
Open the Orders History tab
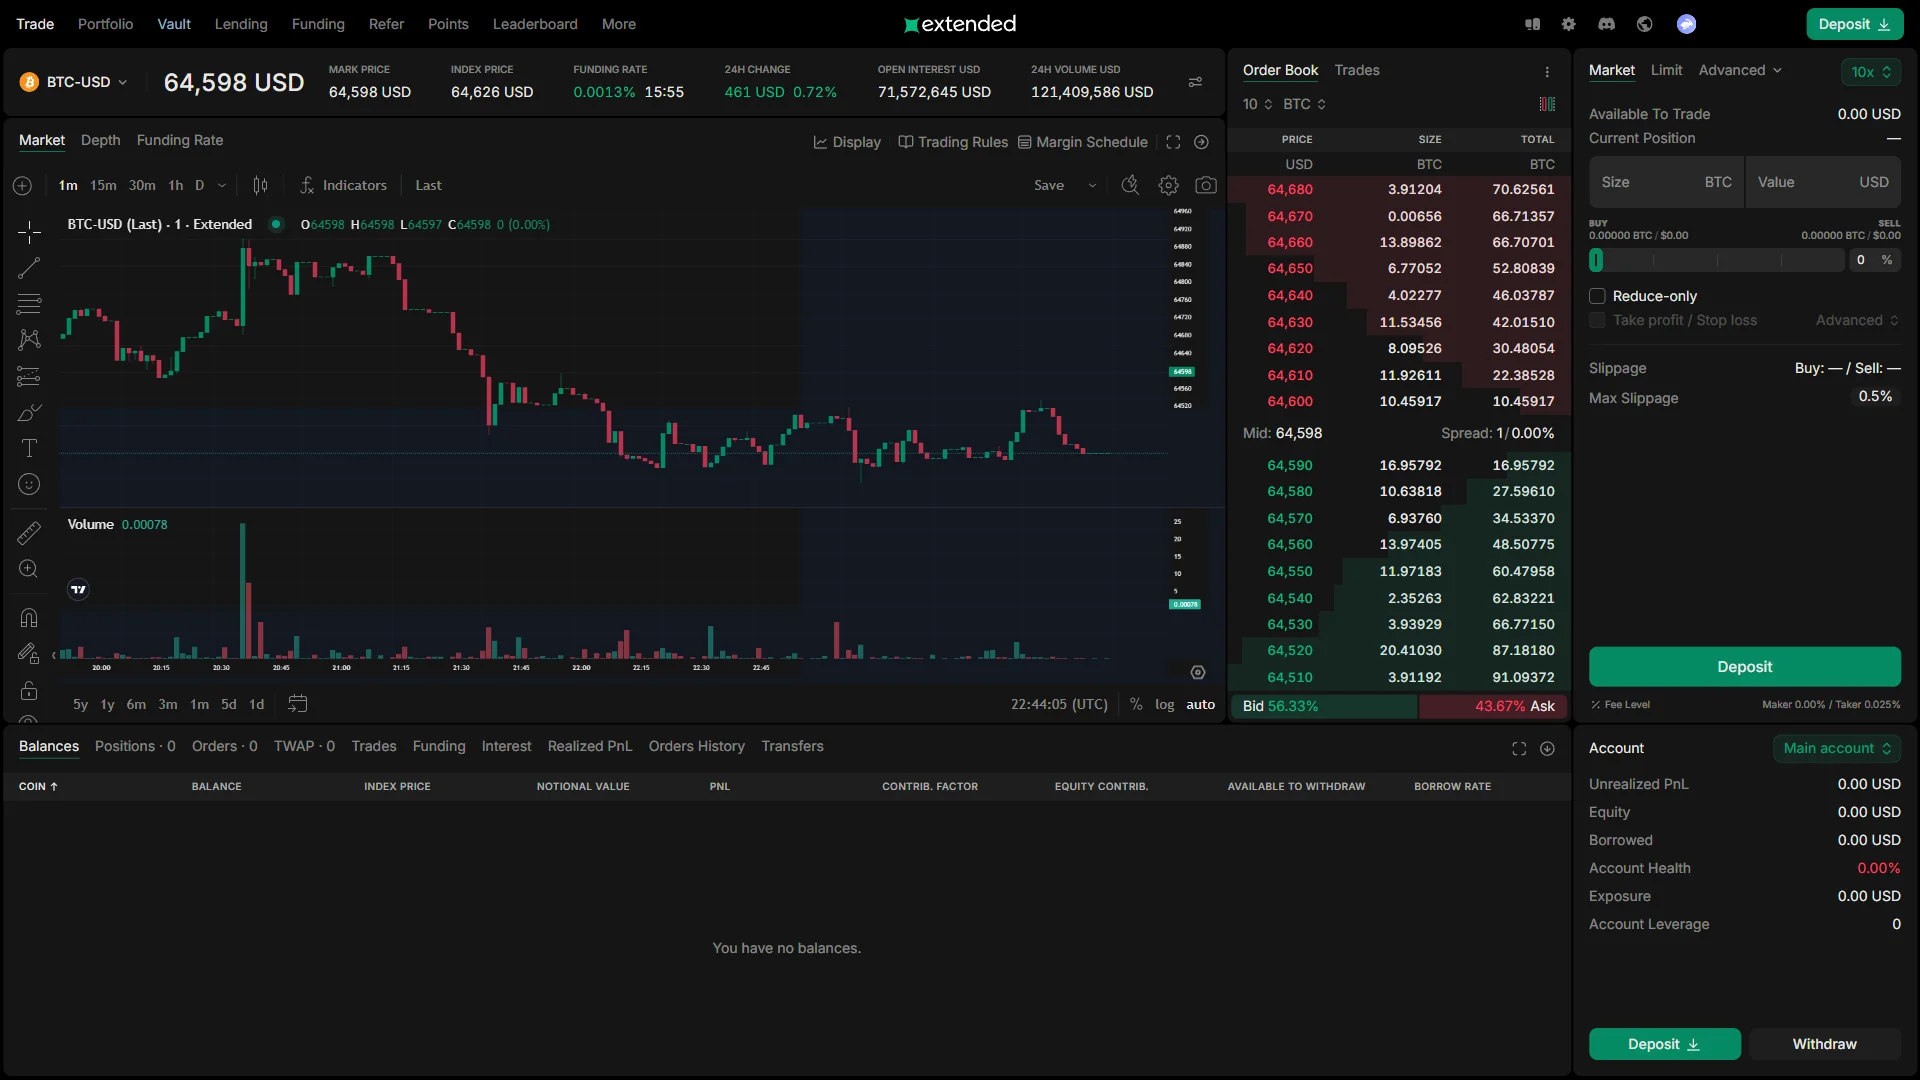coord(697,746)
